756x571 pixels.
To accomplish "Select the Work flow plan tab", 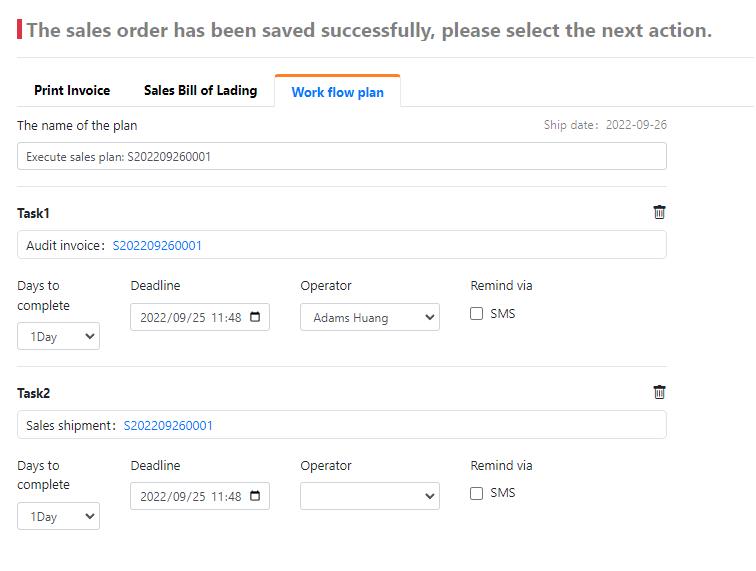I will pyautogui.click(x=338, y=92).
